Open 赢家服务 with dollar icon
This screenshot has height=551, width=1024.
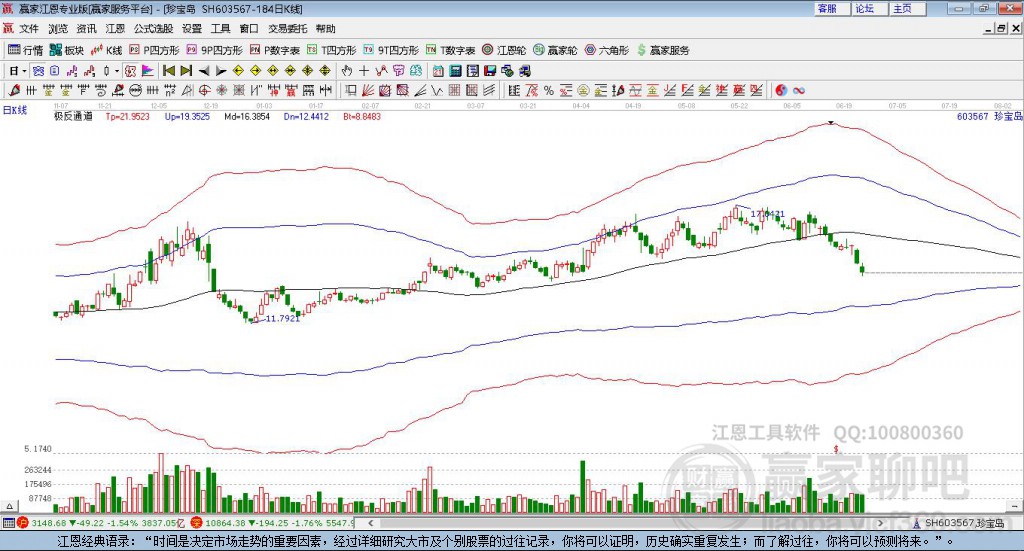click(x=663, y=50)
